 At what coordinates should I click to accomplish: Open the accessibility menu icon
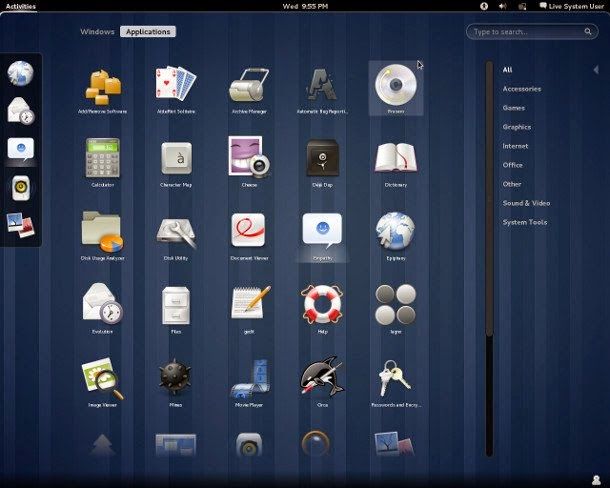click(484, 6)
